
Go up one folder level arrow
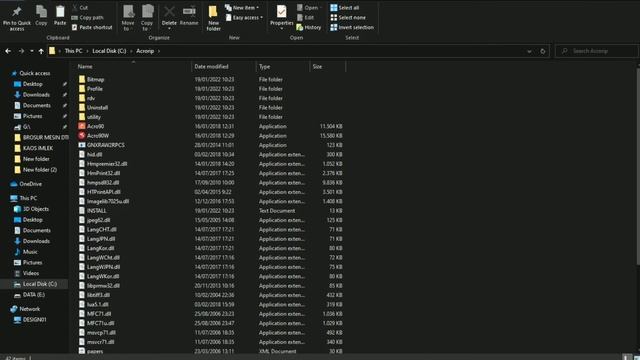click(41, 51)
